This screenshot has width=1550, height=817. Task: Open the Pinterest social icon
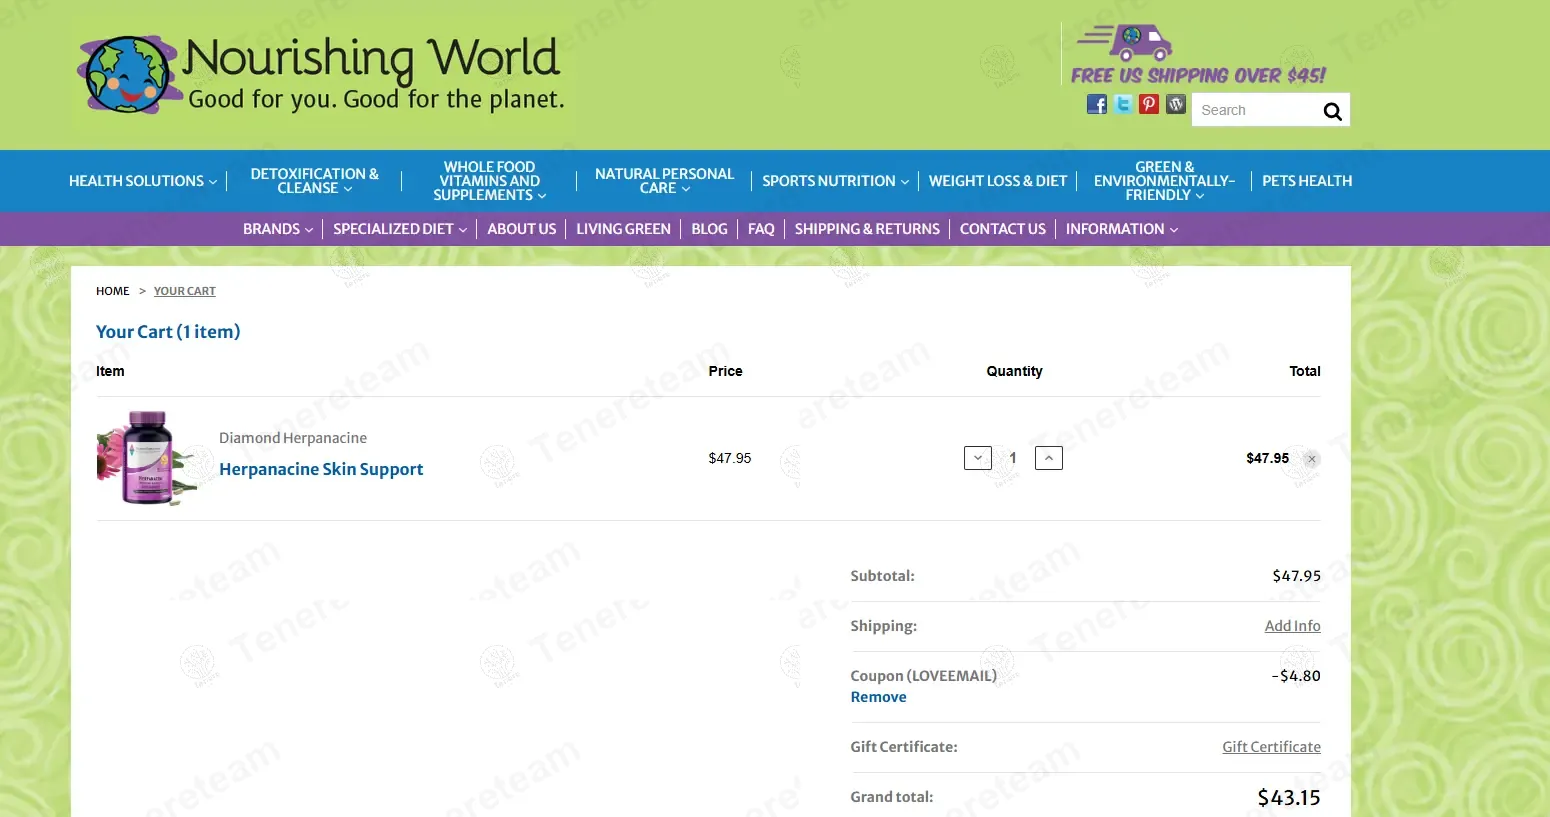1149,104
